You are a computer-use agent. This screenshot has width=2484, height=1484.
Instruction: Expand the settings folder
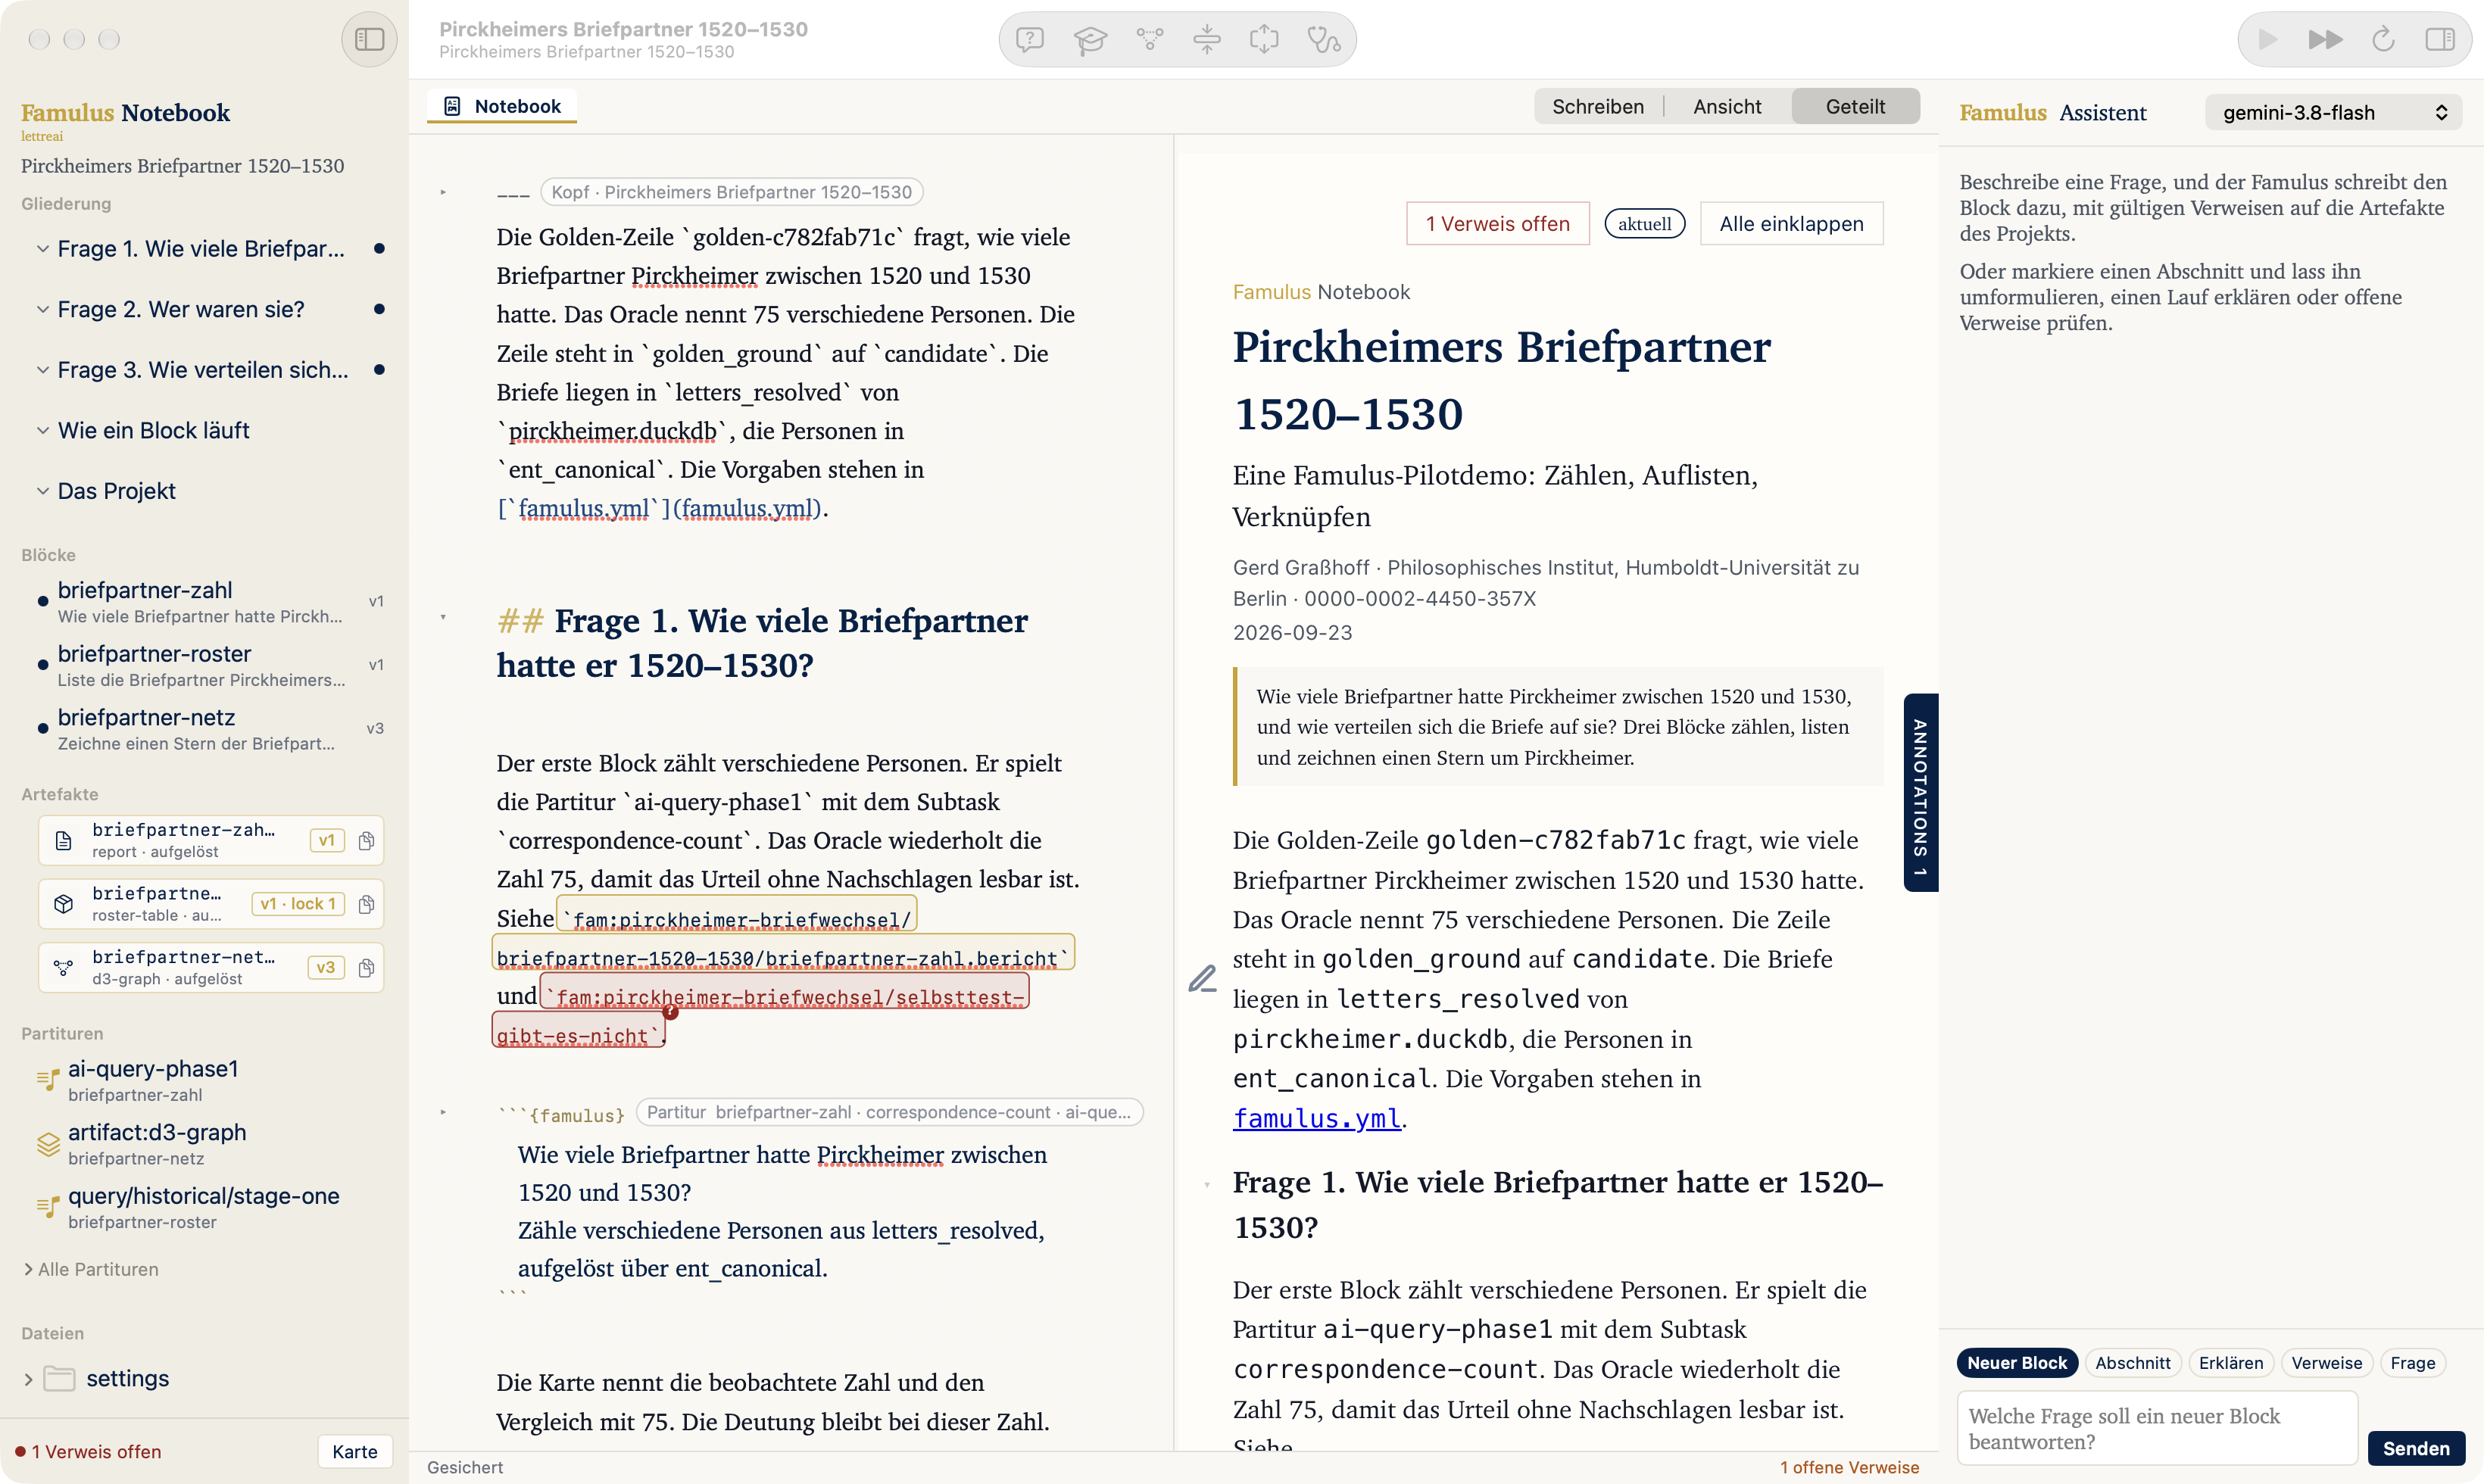(x=28, y=1380)
